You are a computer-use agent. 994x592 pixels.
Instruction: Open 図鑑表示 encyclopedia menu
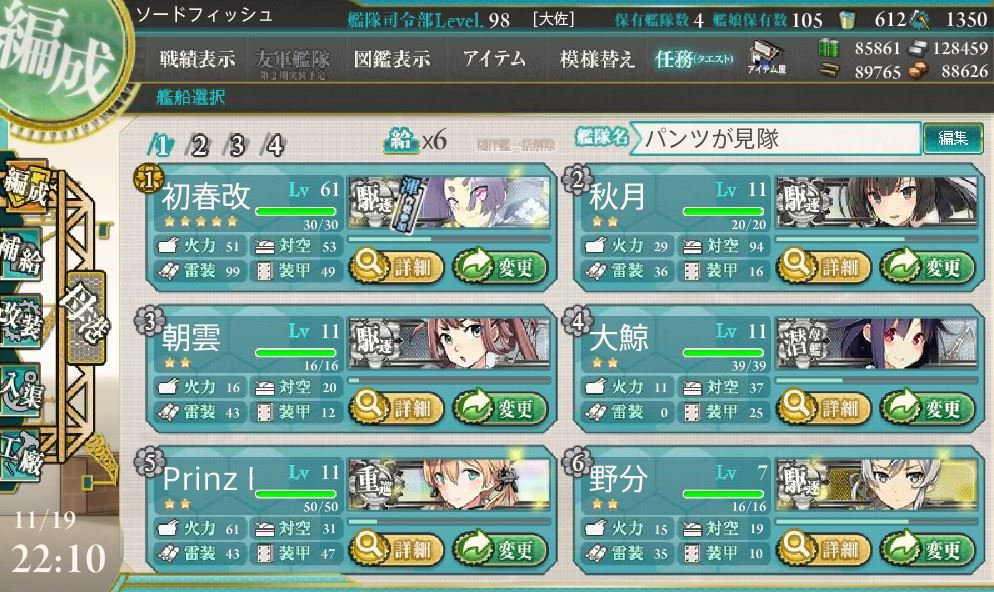pyautogui.click(x=392, y=59)
